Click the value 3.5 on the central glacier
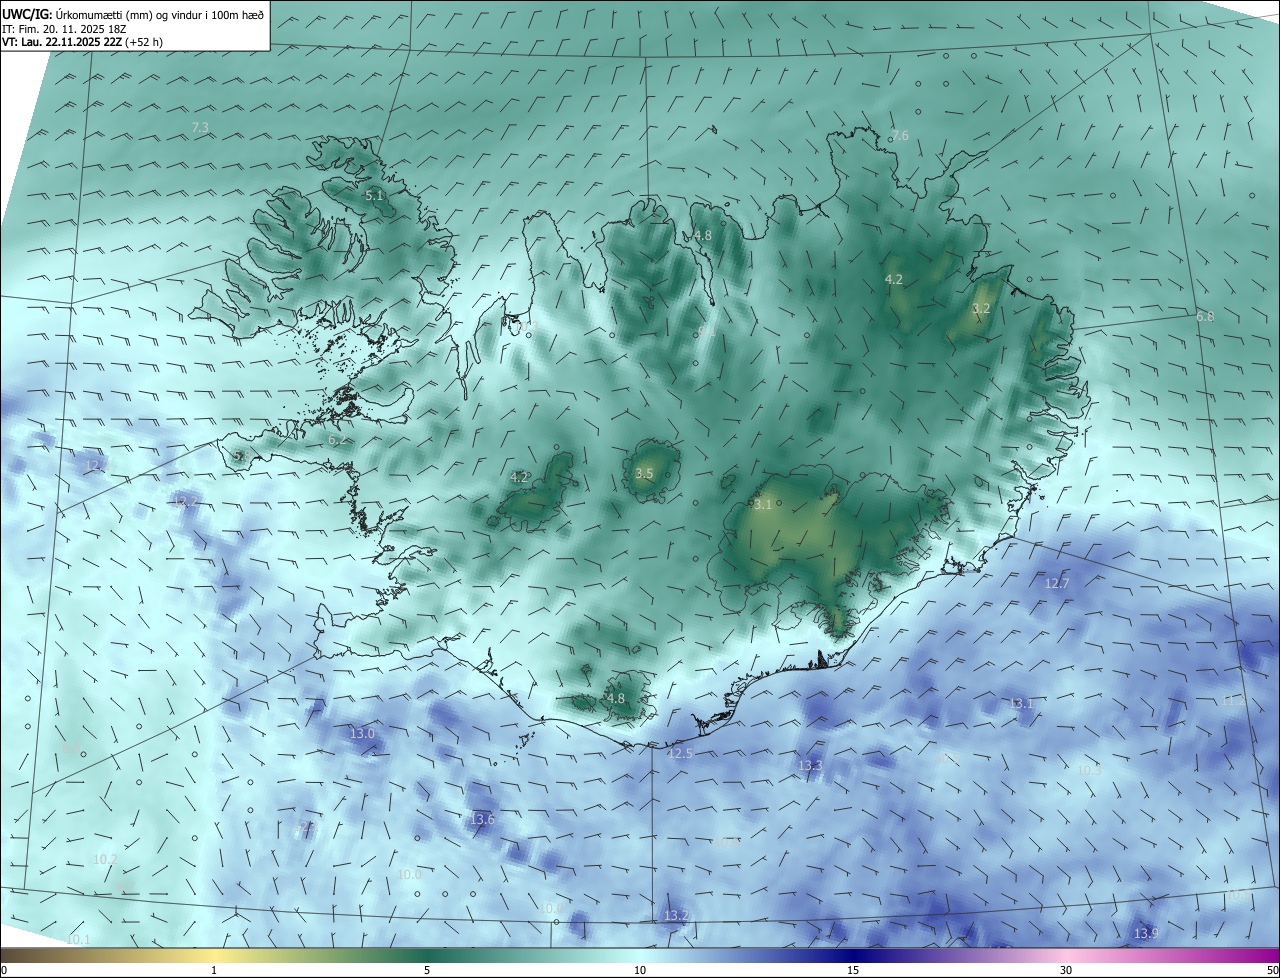Image resolution: width=1280 pixels, height=978 pixels. (x=644, y=473)
